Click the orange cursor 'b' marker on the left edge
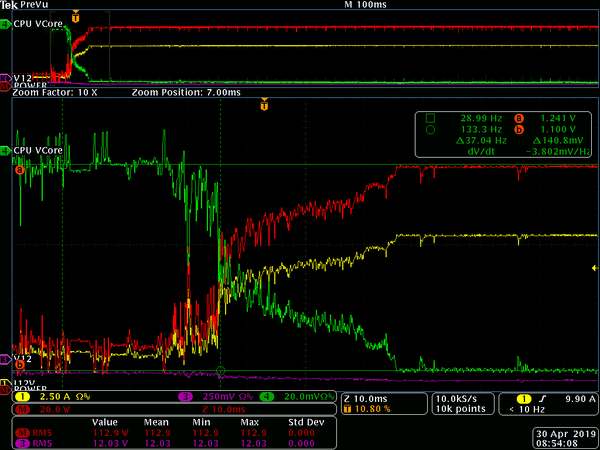This screenshot has height=450, width=600. click(20, 365)
